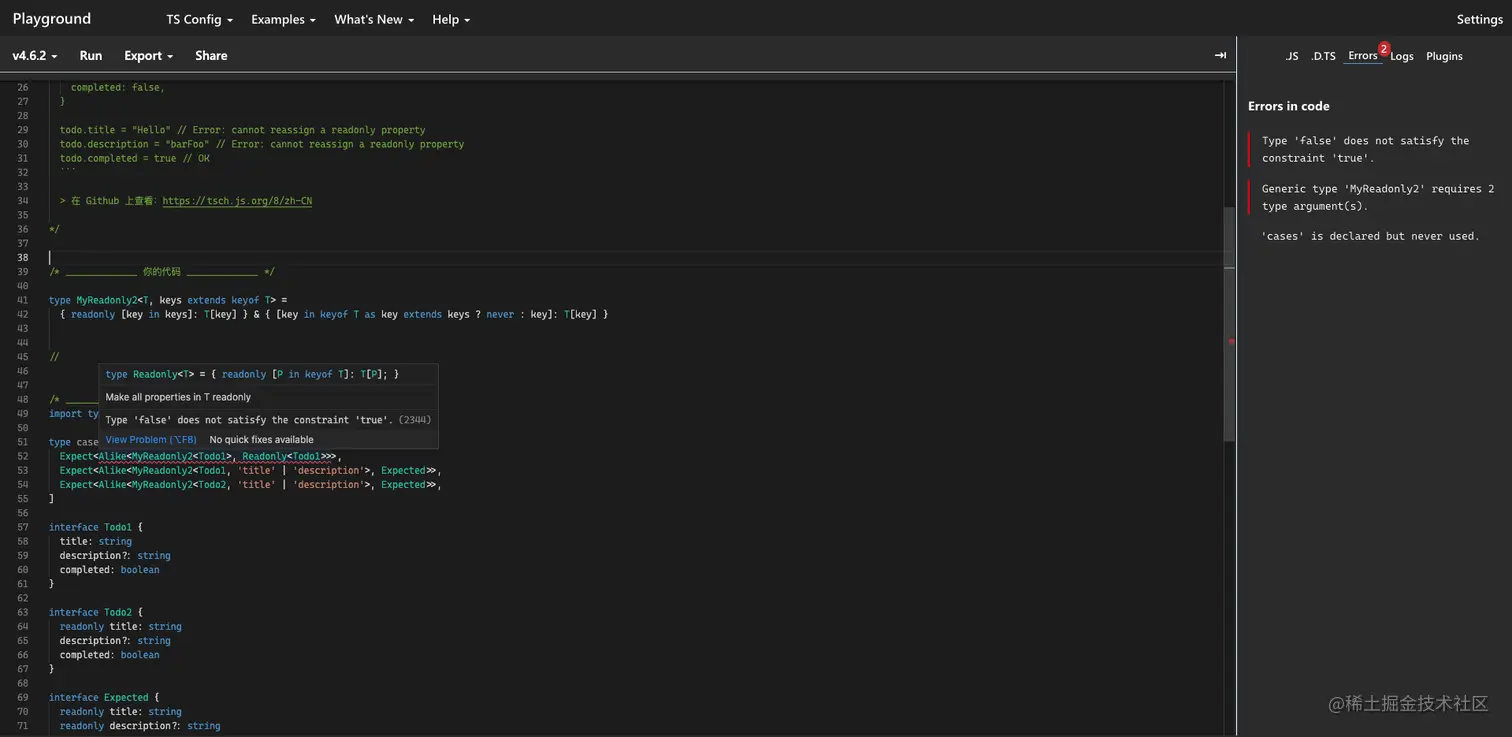Click the underlined Readonly<Todo1> on line 52
1512x737 pixels.
click(x=286, y=456)
